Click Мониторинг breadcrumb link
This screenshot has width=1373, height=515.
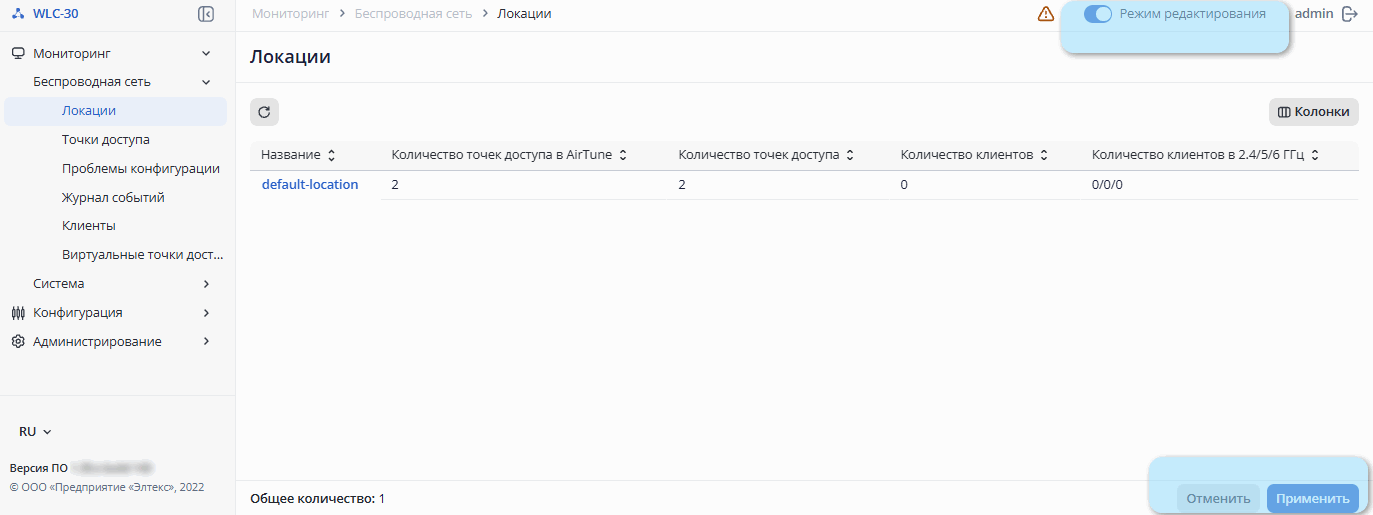click(x=290, y=14)
